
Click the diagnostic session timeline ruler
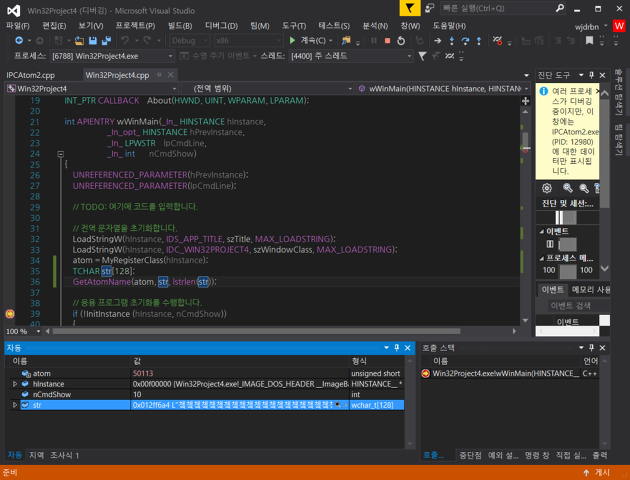(x=567, y=217)
